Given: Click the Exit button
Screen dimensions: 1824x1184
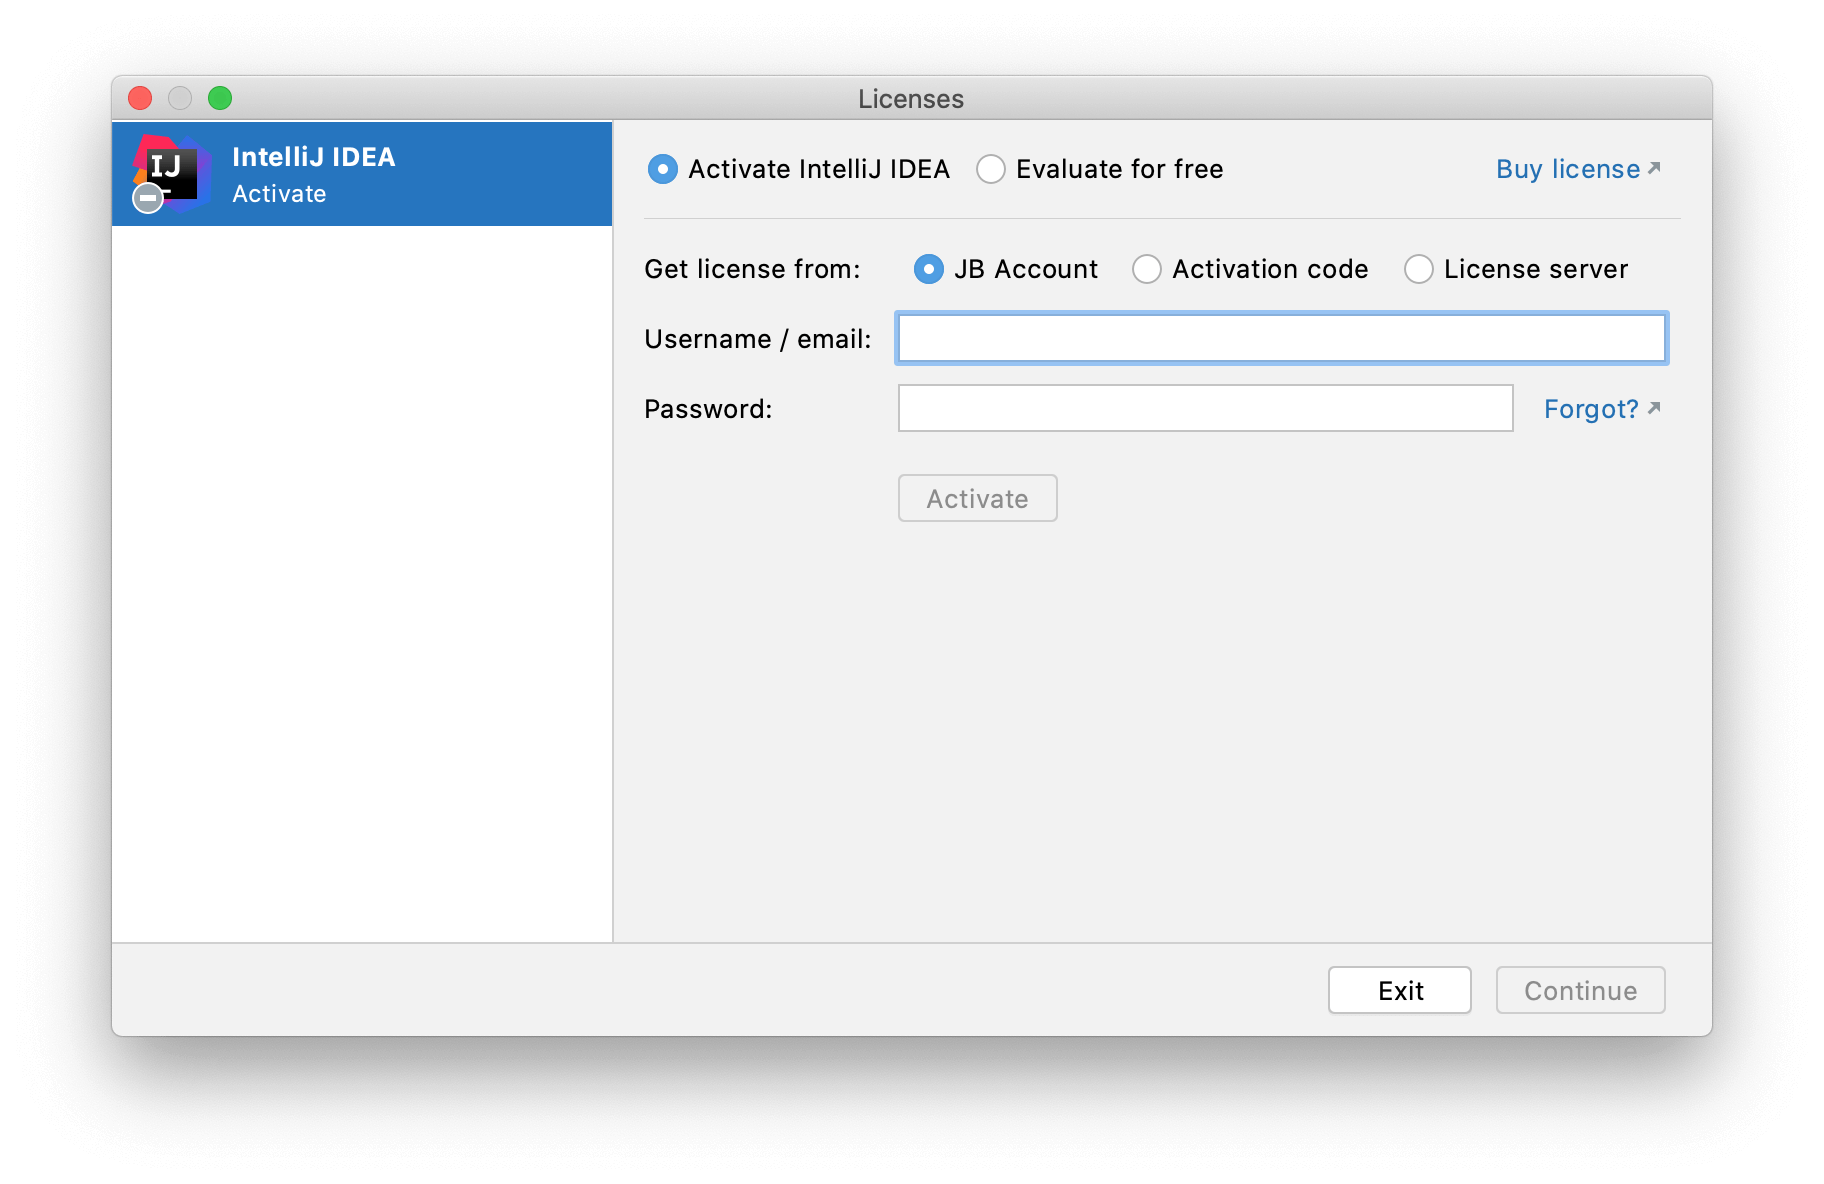Looking at the screenshot, I should 1399,990.
